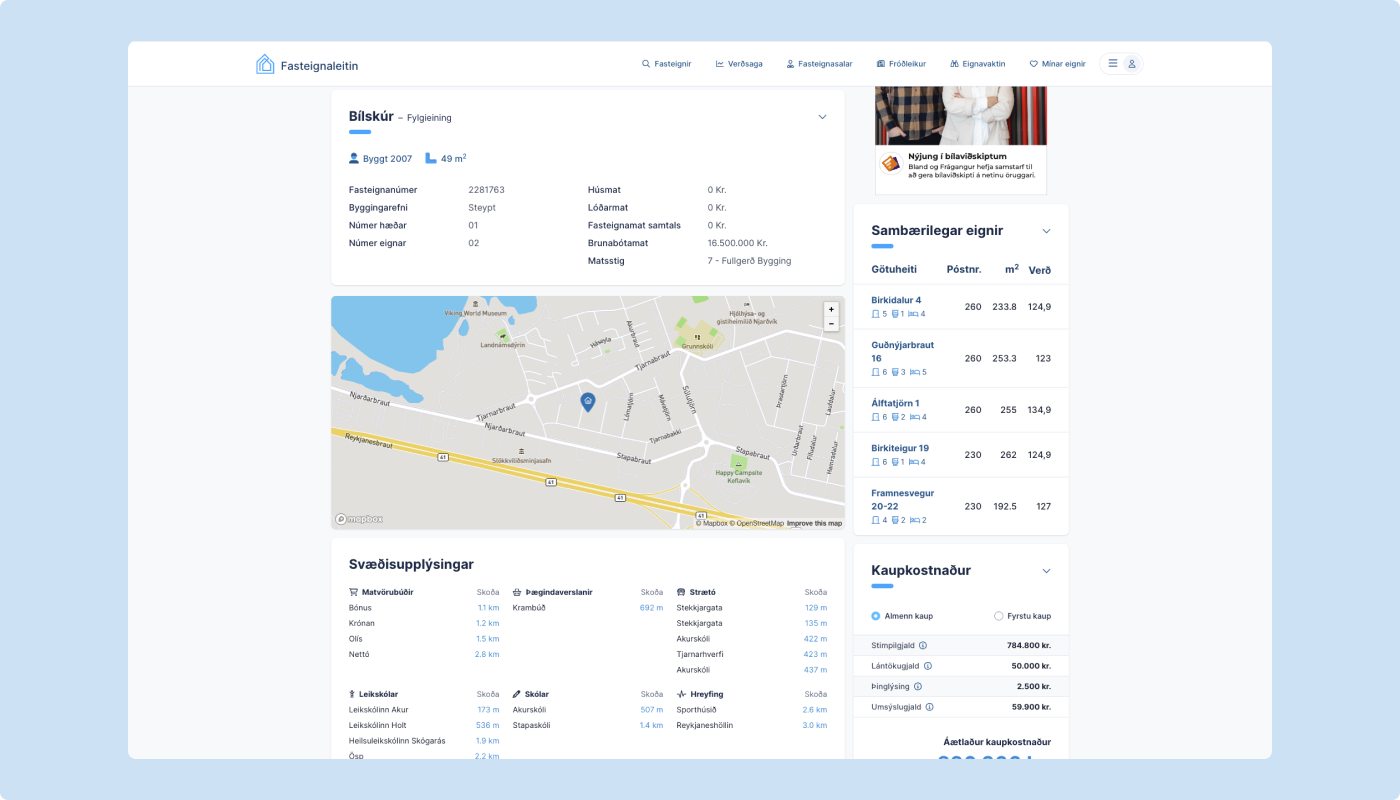
Task: Show info for Lántökugjald
Action: (928, 666)
